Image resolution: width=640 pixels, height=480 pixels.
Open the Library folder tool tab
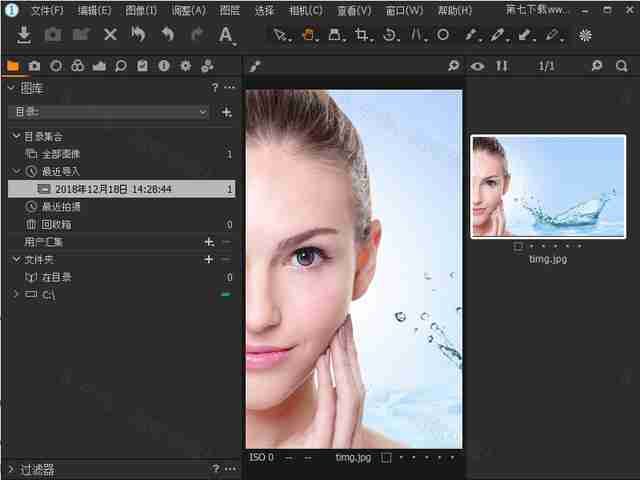pos(13,66)
